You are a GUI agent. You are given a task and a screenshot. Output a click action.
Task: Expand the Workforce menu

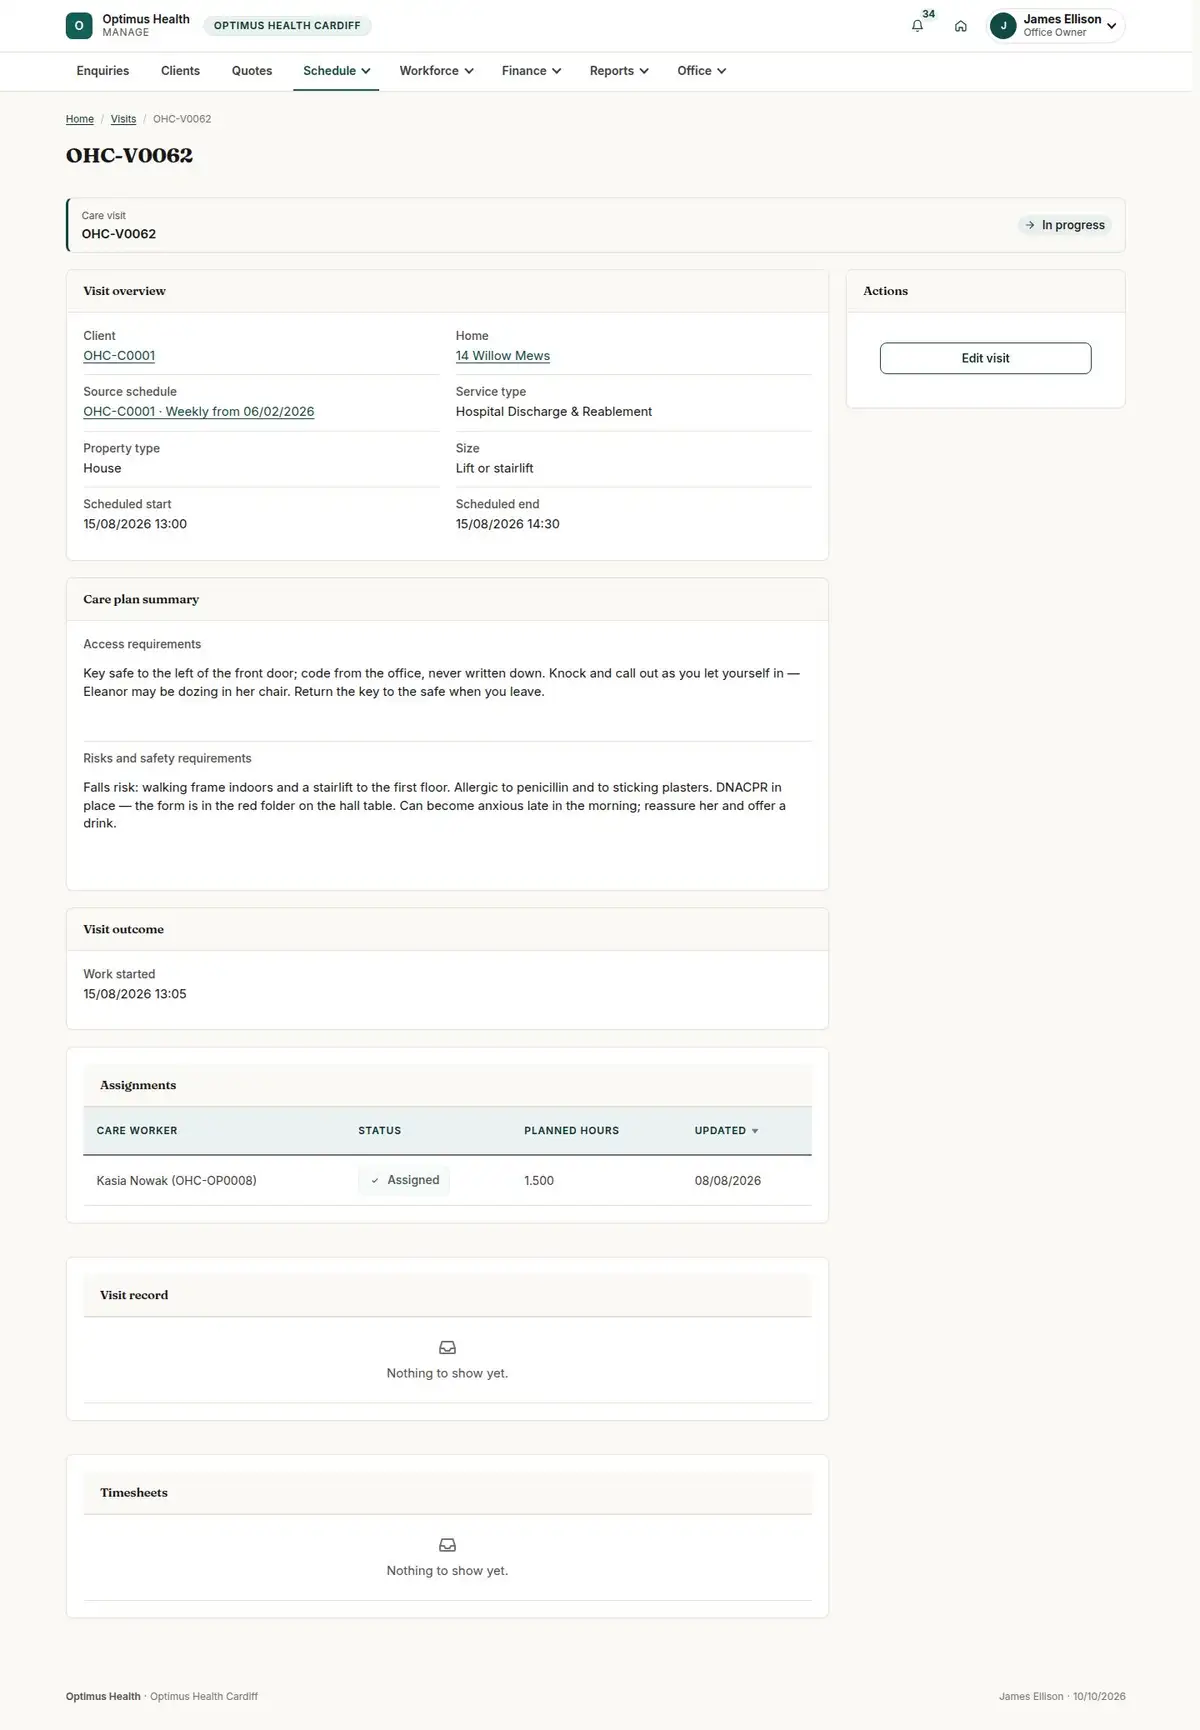(x=436, y=71)
